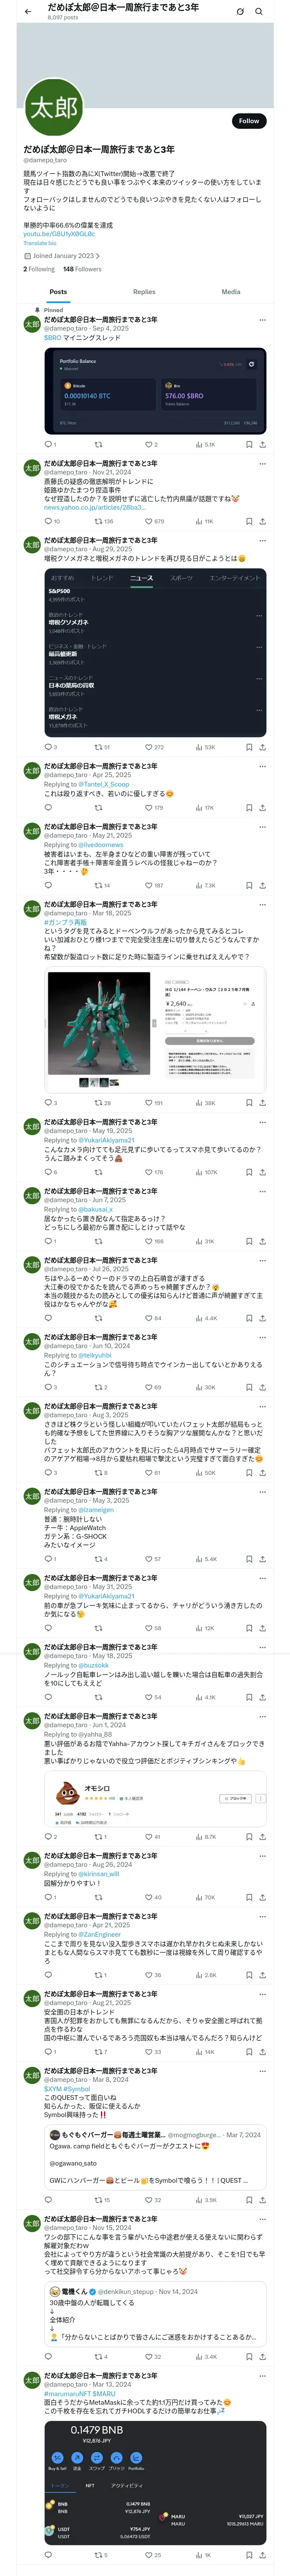Open more options on the pinned post
The width and height of the screenshot is (290, 2576).
pos(262,319)
